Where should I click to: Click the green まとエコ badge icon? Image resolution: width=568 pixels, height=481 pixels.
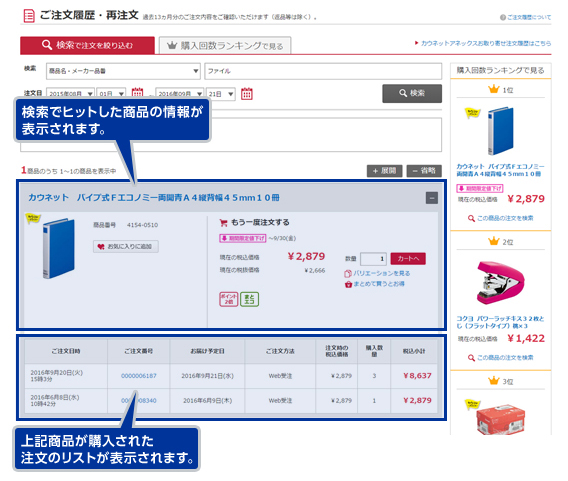point(249,299)
